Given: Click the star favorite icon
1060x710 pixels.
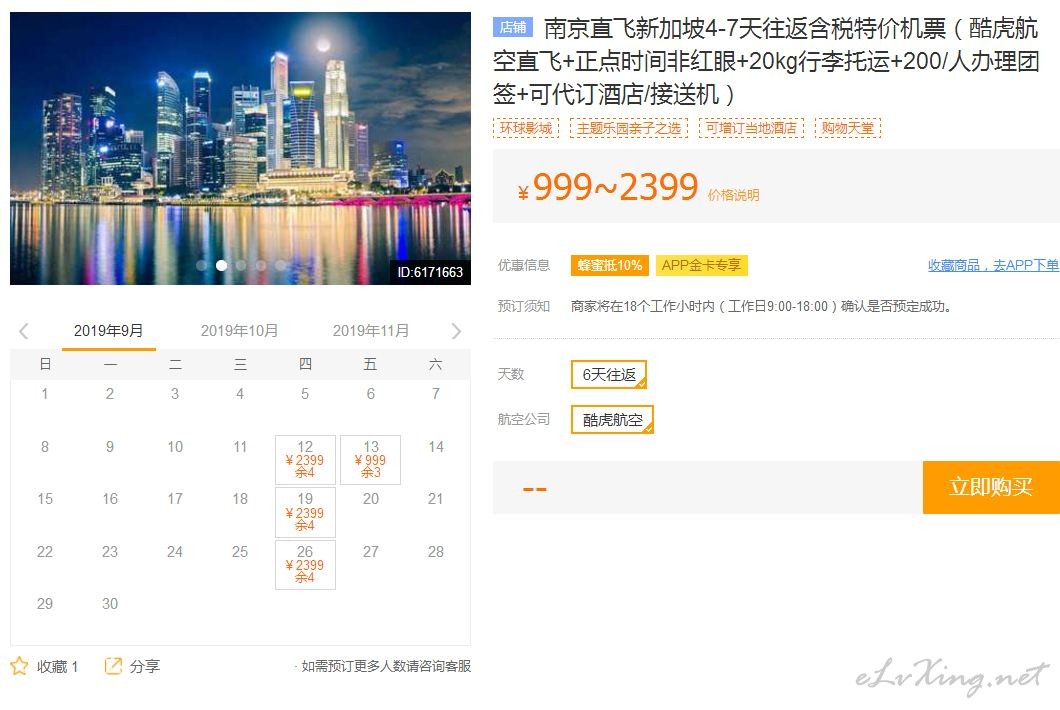Looking at the screenshot, I should tap(19, 666).
